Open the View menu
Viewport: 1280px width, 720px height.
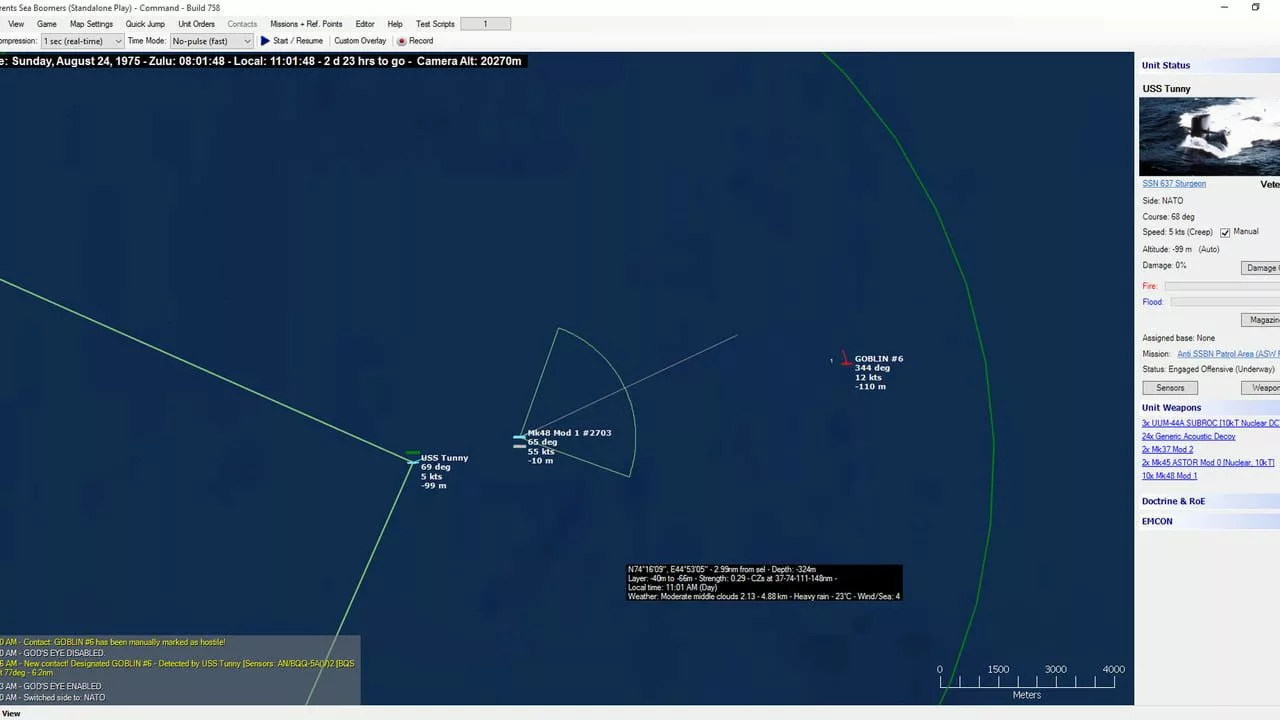16,24
